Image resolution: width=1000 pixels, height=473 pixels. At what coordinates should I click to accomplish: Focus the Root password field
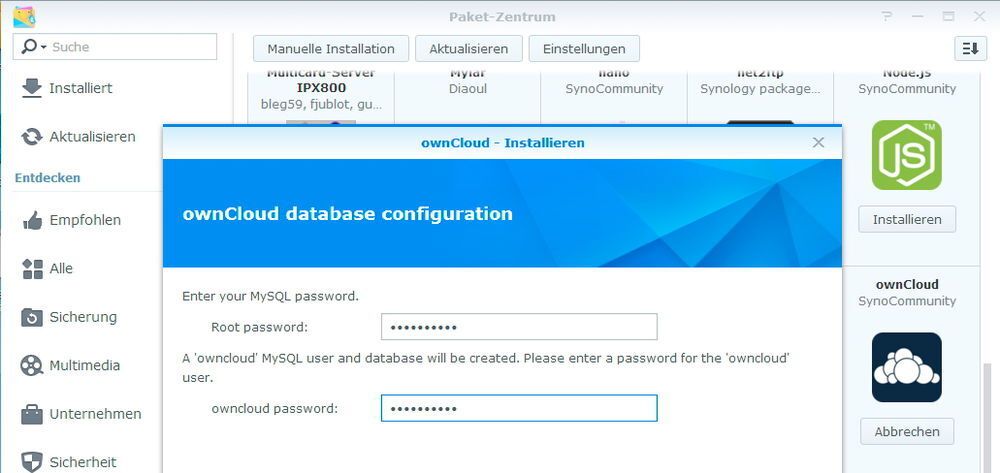(x=518, y=327)
